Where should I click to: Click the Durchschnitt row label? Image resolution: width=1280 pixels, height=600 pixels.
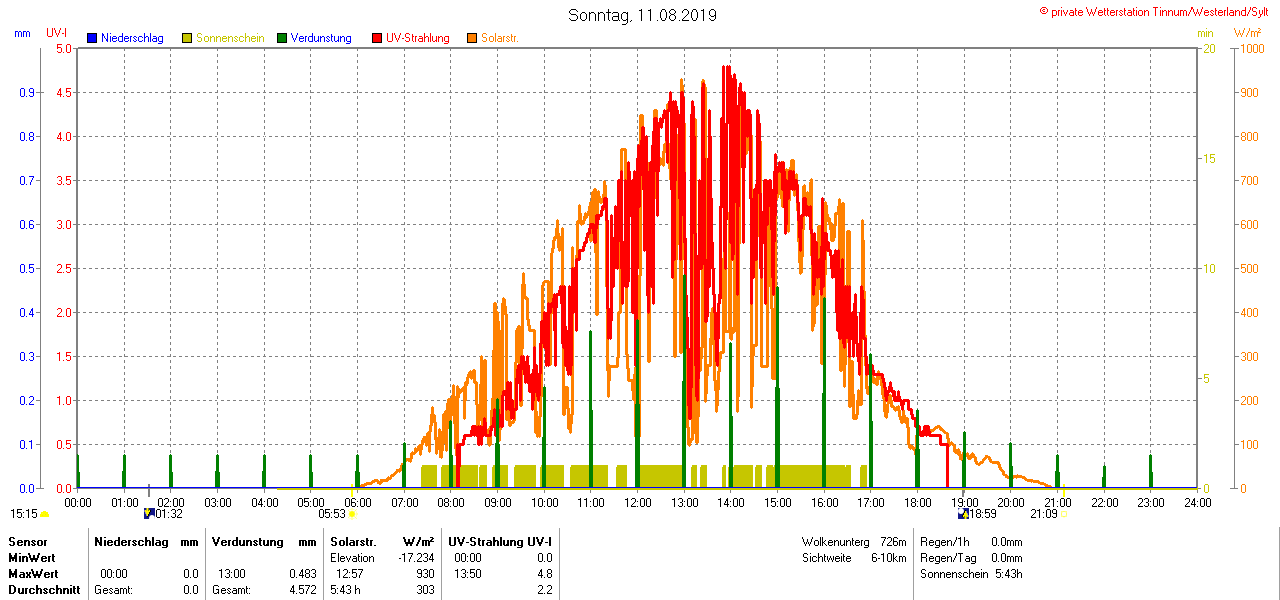tap(44, 590)
